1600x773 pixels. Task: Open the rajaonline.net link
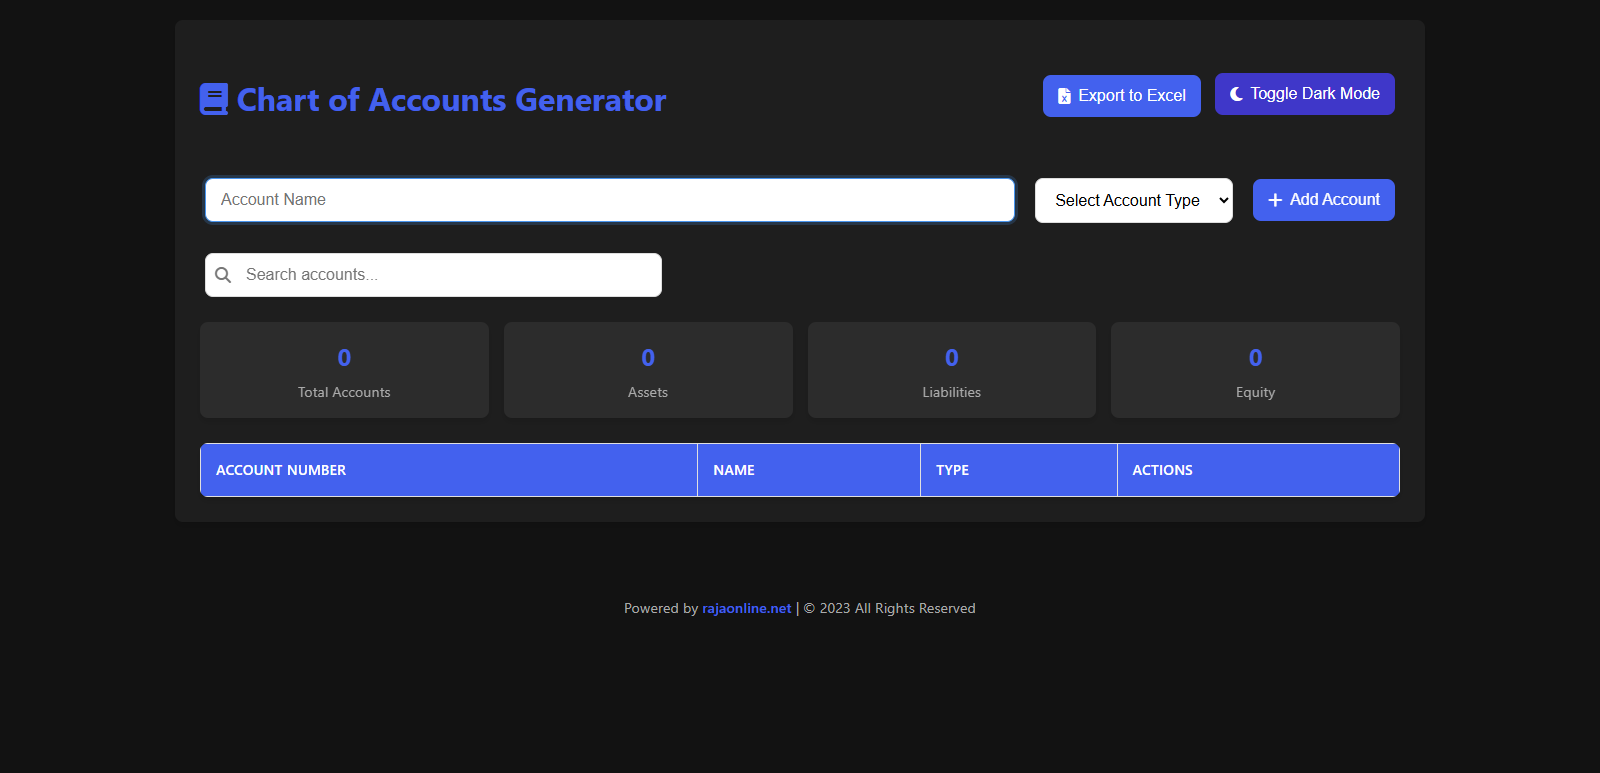747,608
